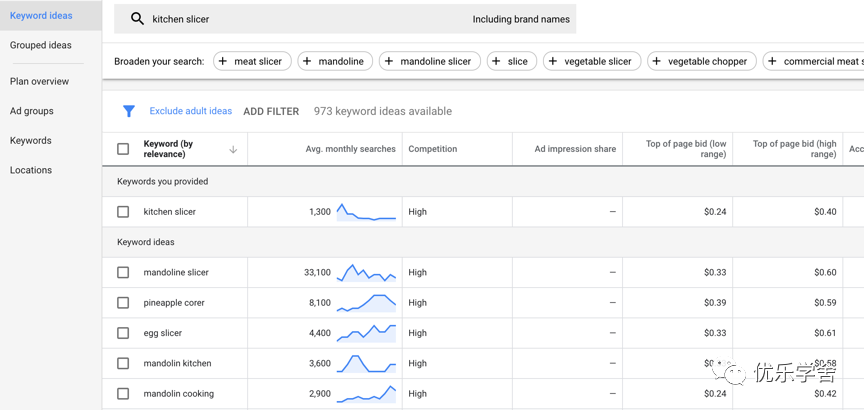Screen dimensions: 864x410
Task: Click the $0.61 high range bid value
Action: point(825,333)
